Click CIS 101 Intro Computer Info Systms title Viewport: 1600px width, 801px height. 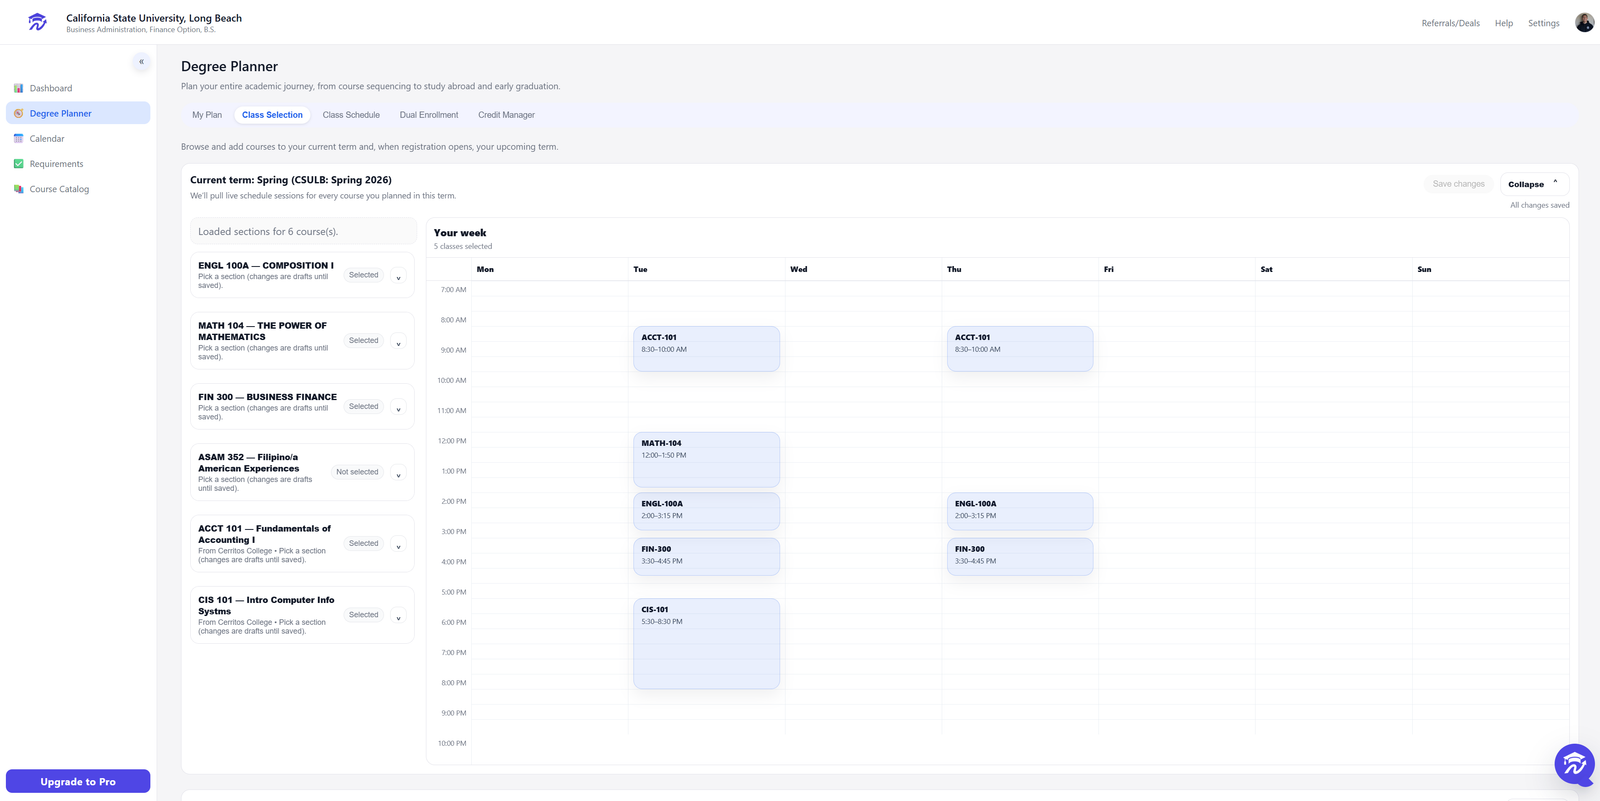pos(266,606)
